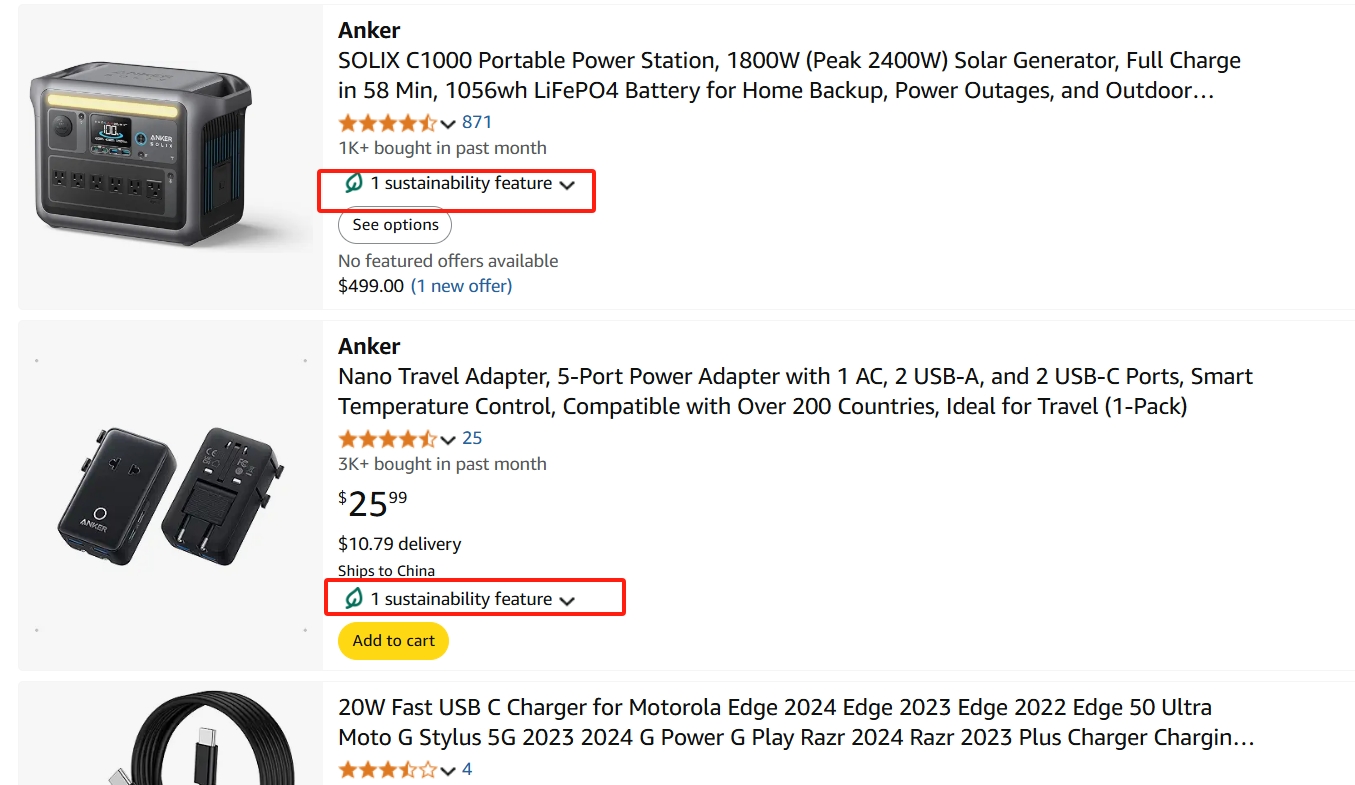Click Anker travel adapter product image
Screen dimensions: 1355x785
[170, 495]
